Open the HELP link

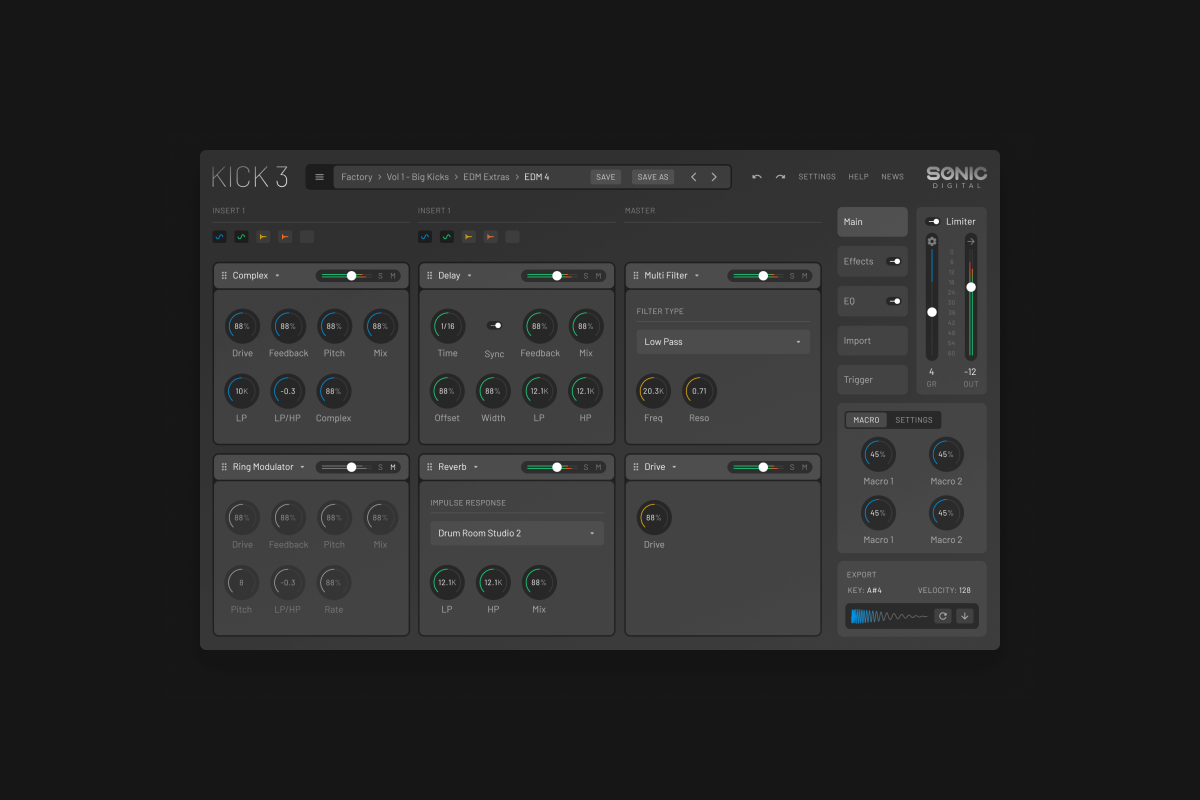click(x=858, y=177)
